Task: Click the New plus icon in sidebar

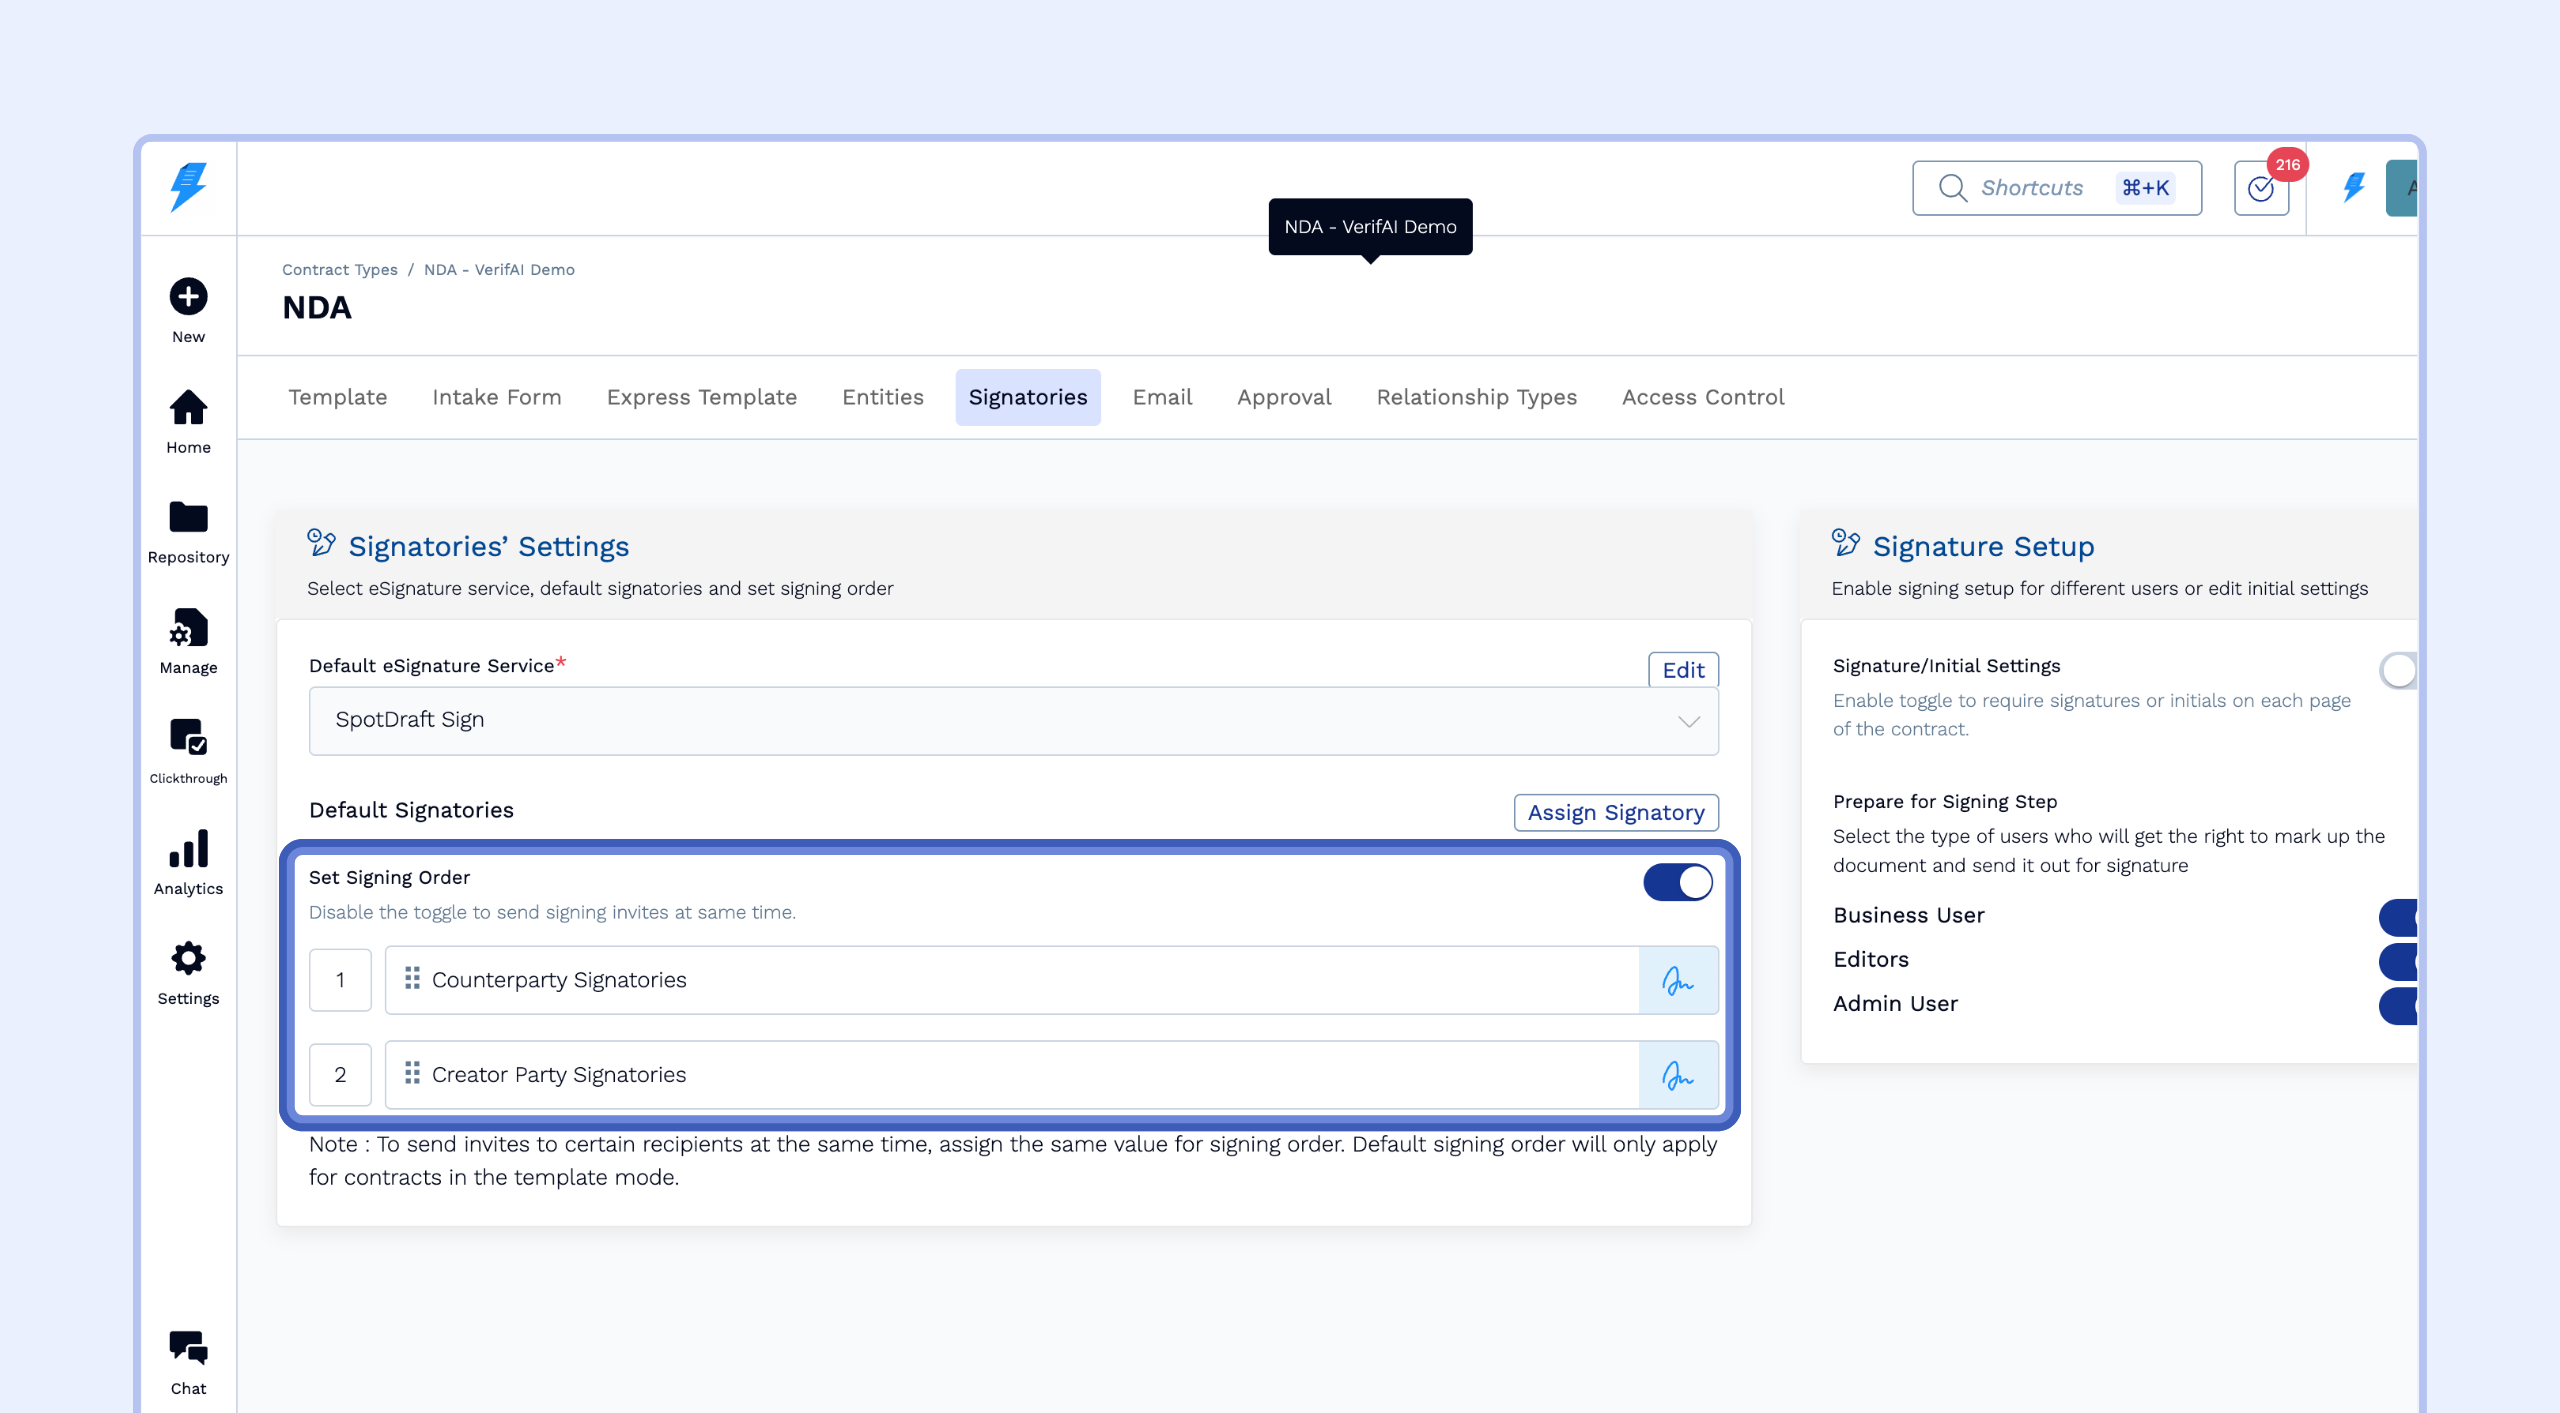Action: click(x=188, y=297)
